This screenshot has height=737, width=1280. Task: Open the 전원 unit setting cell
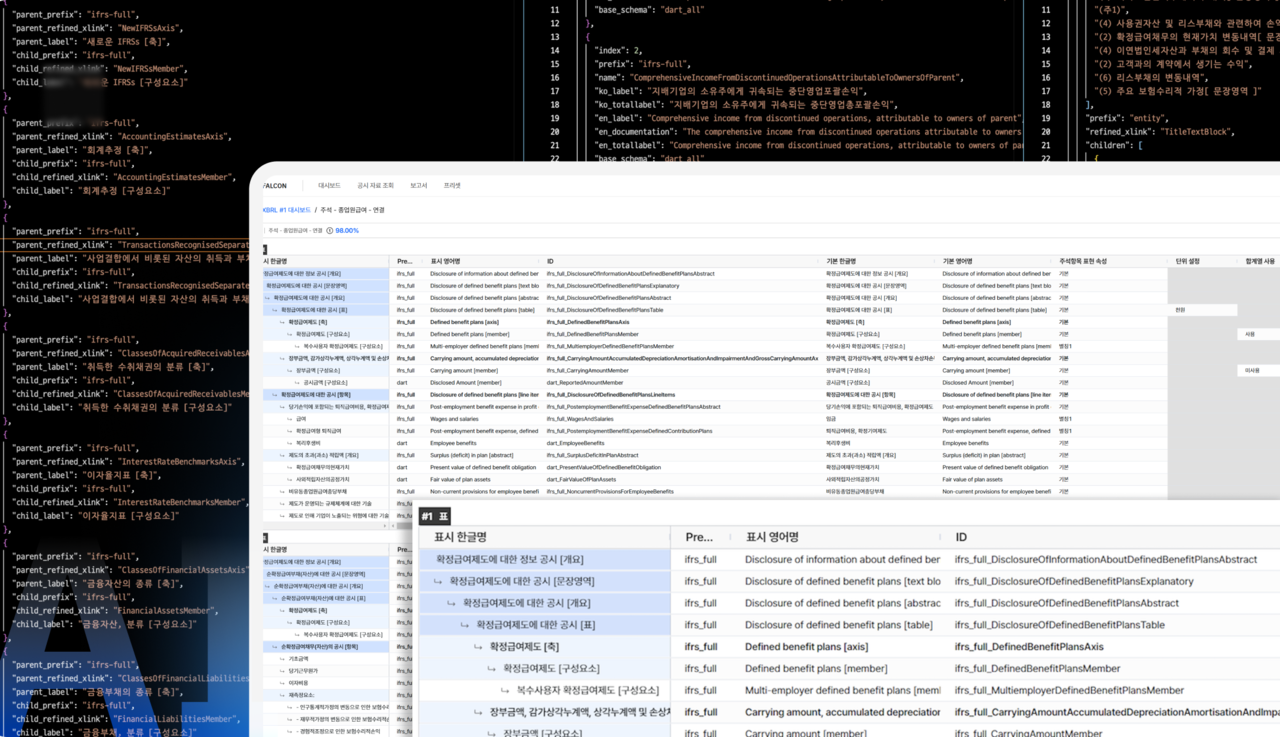pos(1202,310)
